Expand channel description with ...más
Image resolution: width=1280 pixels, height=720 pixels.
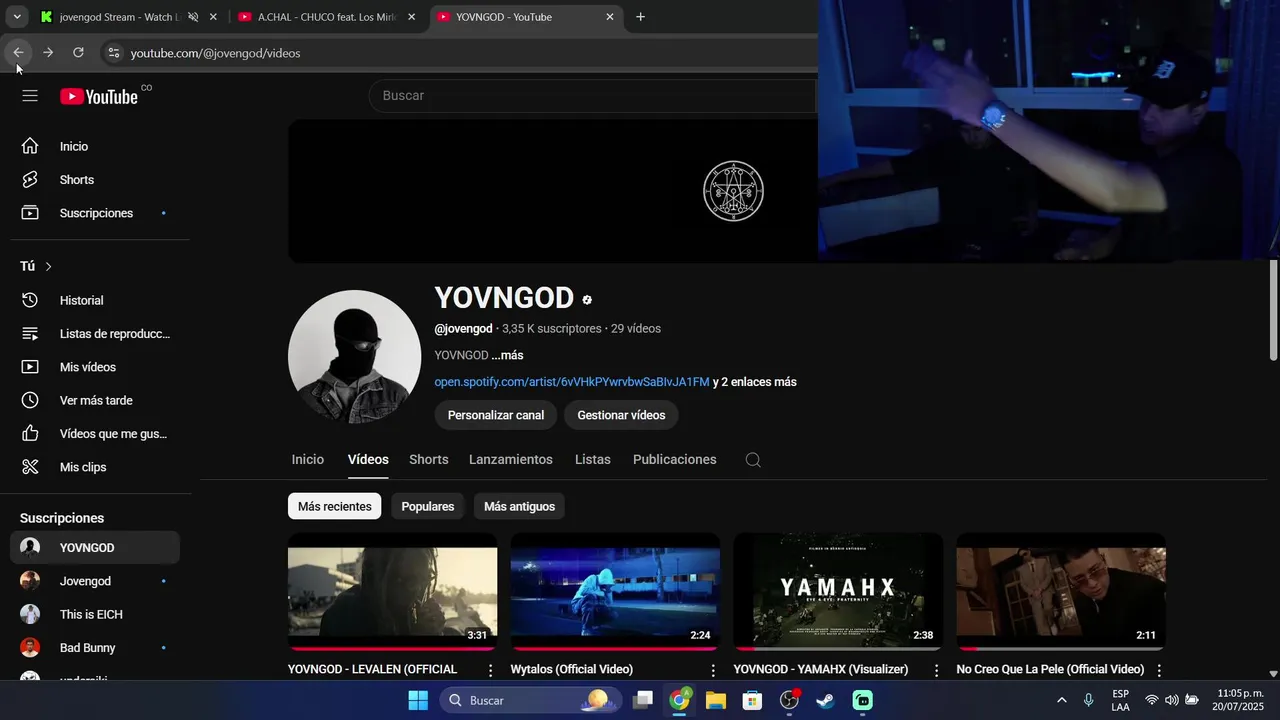[x=507, y=355]
